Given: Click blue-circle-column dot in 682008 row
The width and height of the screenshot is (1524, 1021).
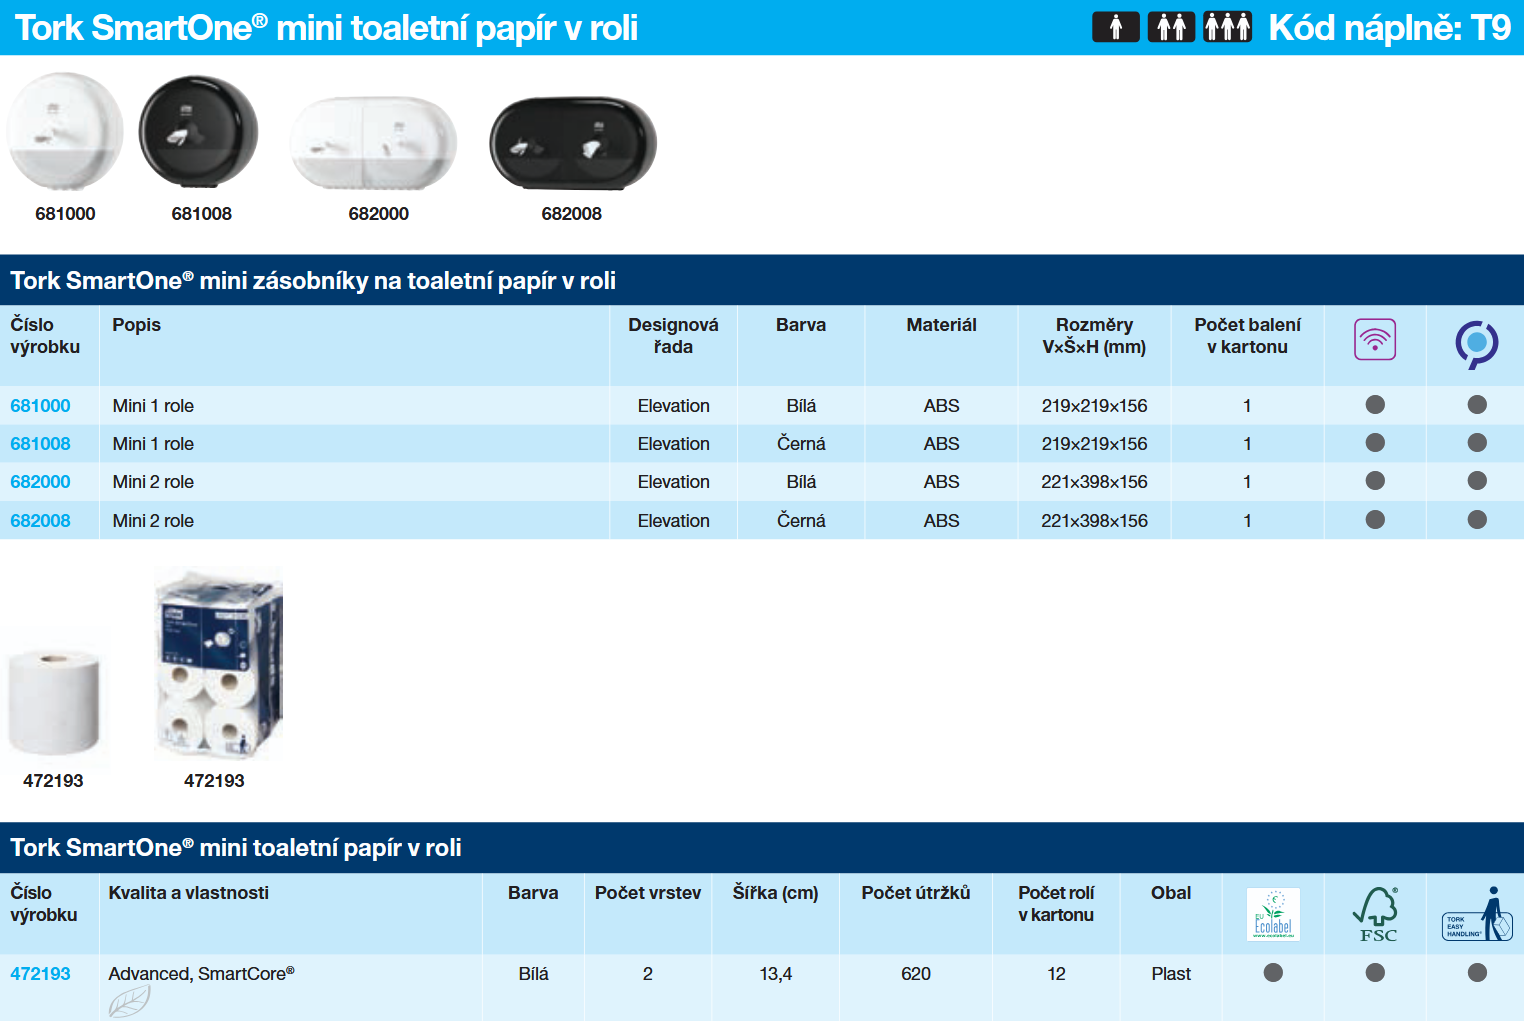Looking at the screenshot, I should tap(1477, 519).
